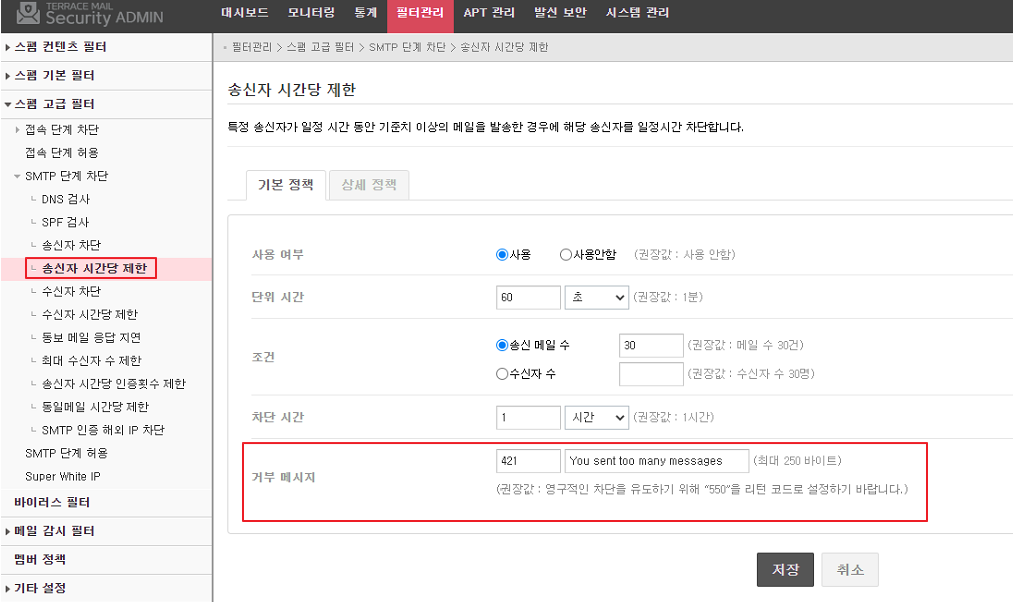This screenshot has width=1013, height=602.
Task: Open the APT 관리 menu
Action: point(489,13)
